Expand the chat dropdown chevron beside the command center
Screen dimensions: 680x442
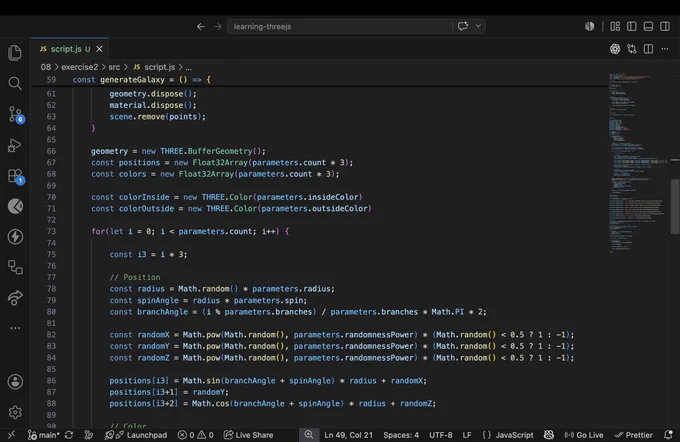(x=478, y=26)
